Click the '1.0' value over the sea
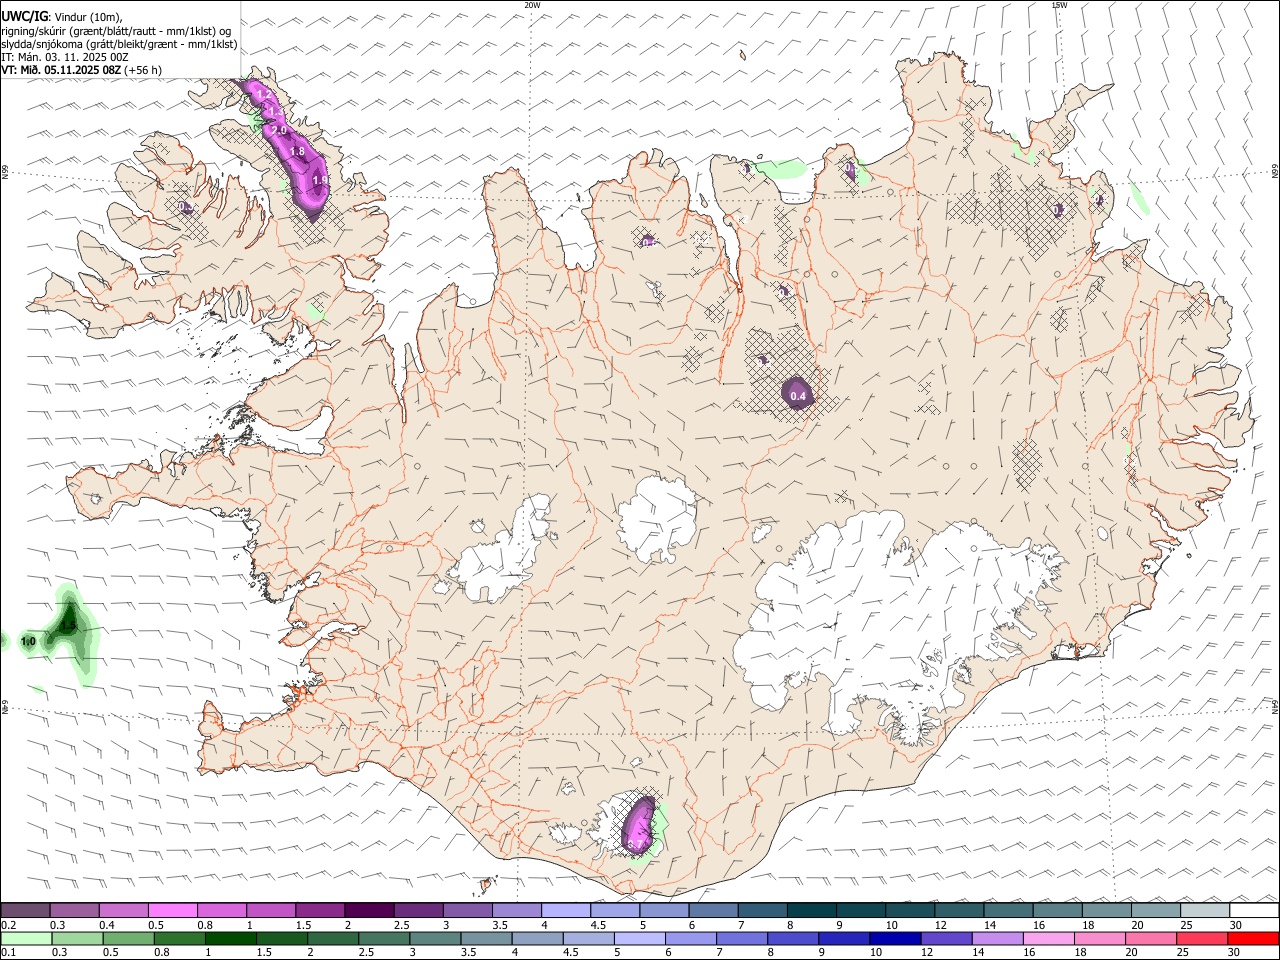This screenshot has width=1280, height=960. click(28, 641)
